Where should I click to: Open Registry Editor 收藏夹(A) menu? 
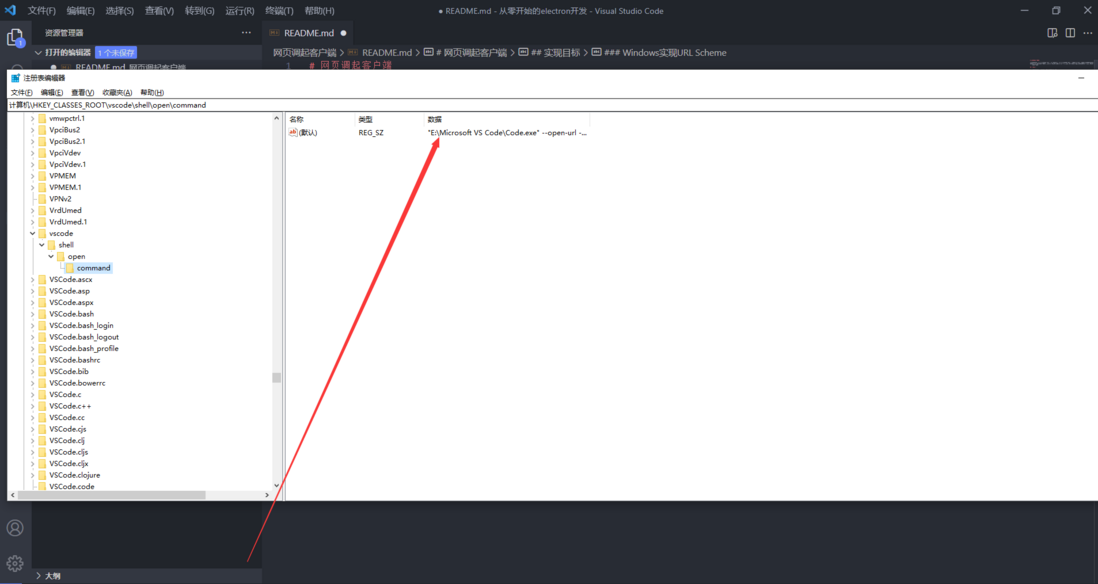tap(117, 92)
